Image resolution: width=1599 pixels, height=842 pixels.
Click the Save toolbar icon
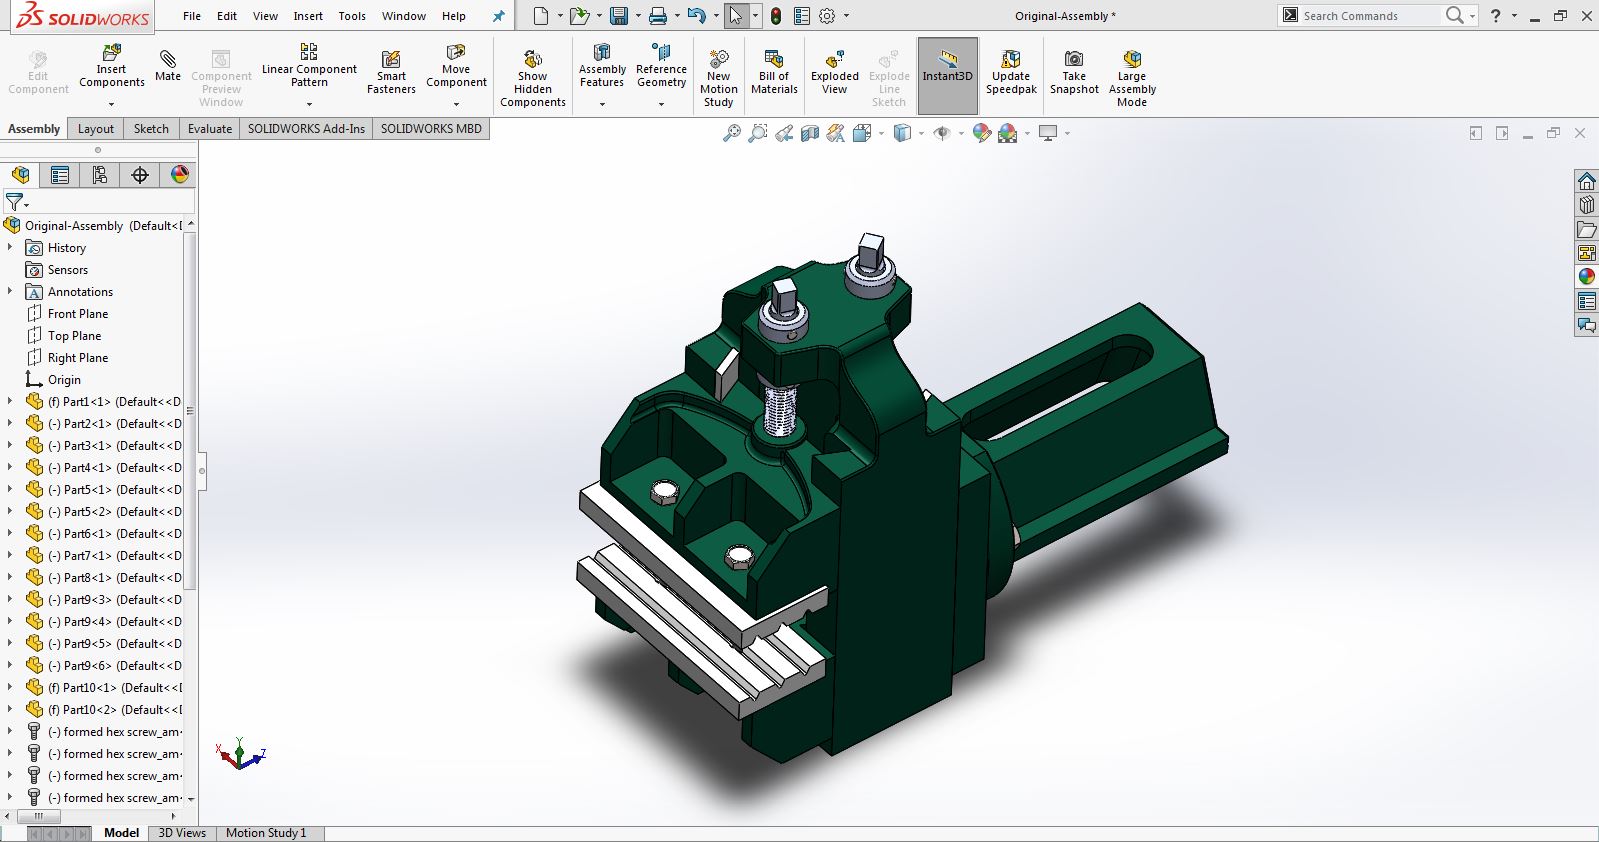(619, 16)
